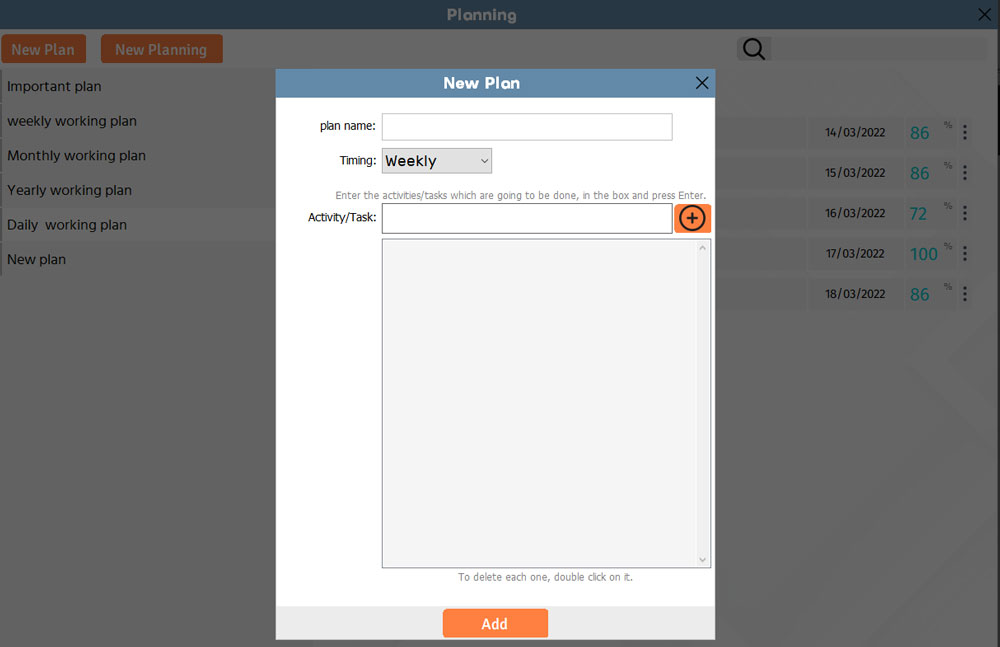Click the 16/03/2022 date cell
Screen dimensions: 1000x647
(855, 213)
